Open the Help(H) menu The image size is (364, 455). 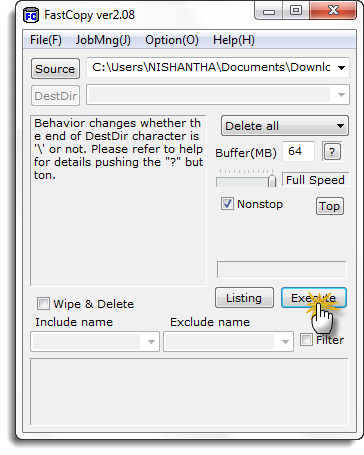234,40
